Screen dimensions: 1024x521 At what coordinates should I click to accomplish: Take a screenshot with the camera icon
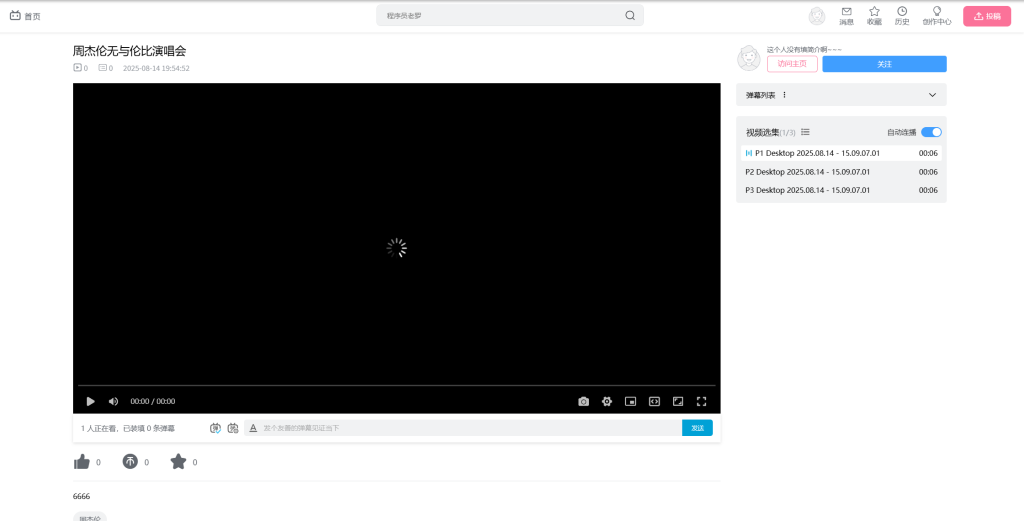(x=583, y=401)
